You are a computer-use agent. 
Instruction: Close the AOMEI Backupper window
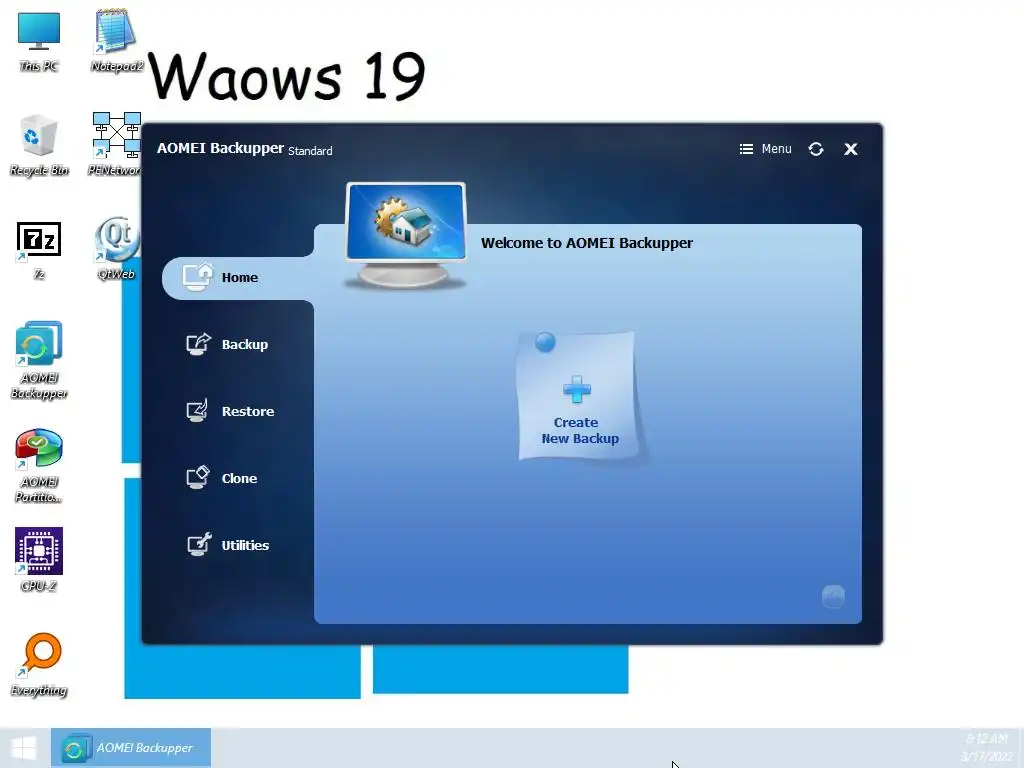(x=850, y=149)
